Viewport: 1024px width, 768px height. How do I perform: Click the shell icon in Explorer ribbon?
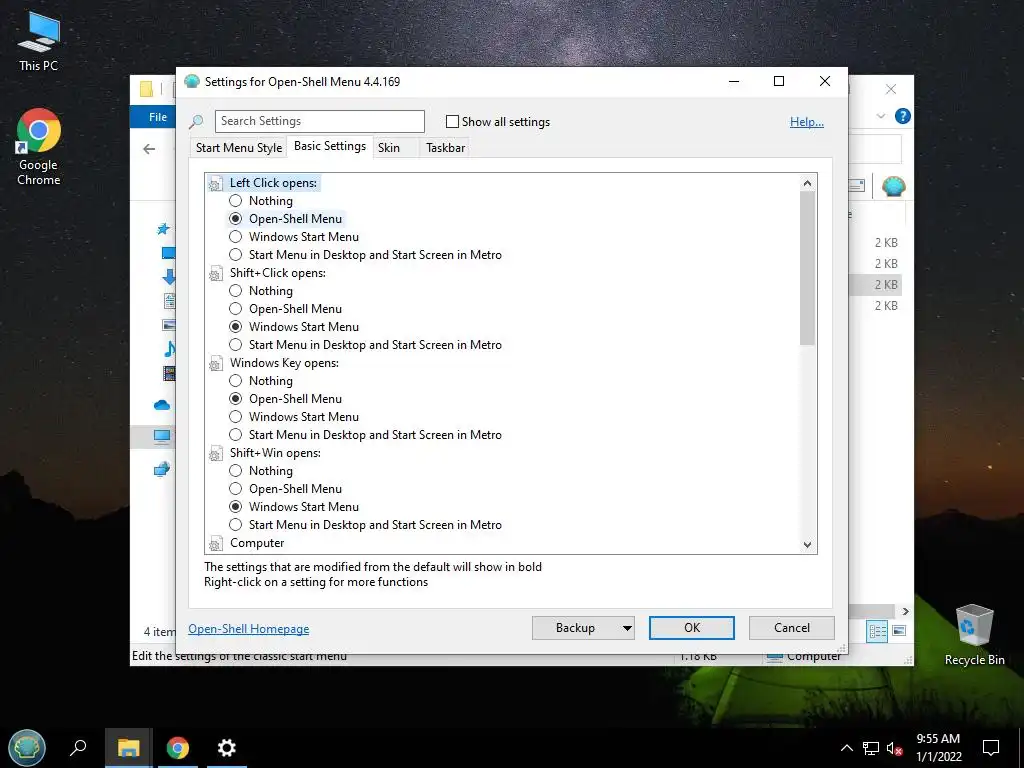(x=893, y=186)
